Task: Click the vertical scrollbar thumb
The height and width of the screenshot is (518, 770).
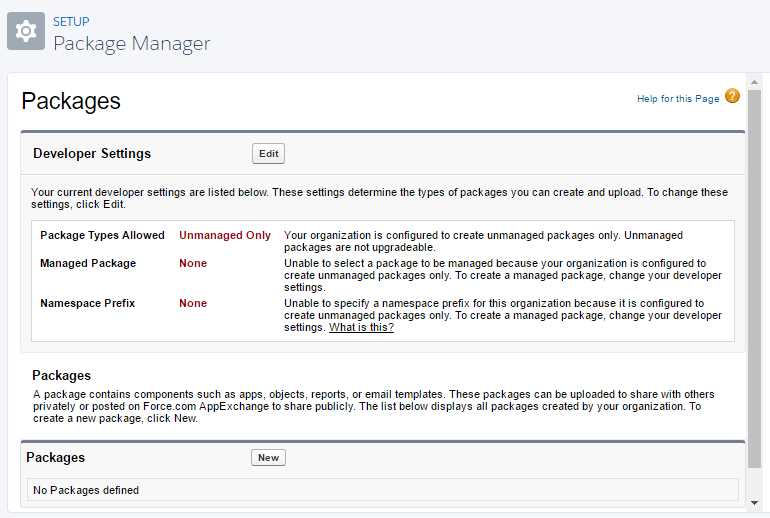Action: click(x=754, y=278)
